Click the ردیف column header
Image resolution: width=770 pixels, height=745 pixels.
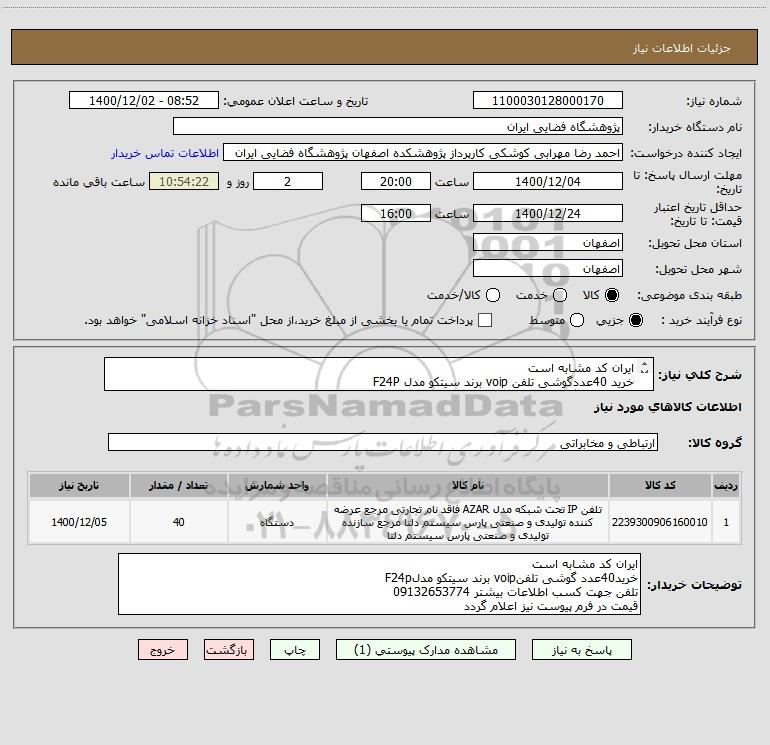(726, 485)
